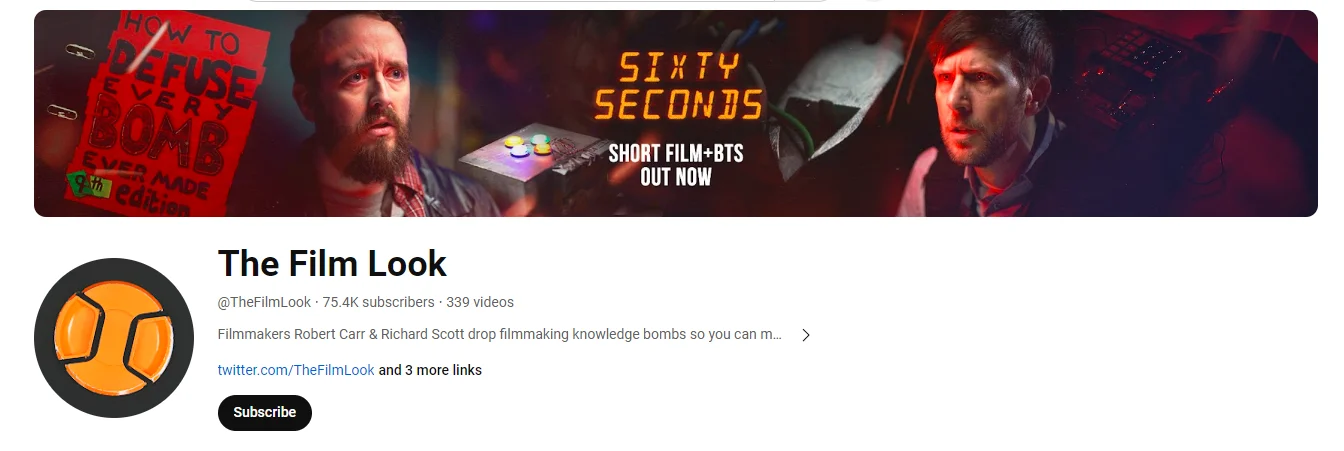Click the 339 videos count
The image size is (1344, 451).
[x=480, y=302]
